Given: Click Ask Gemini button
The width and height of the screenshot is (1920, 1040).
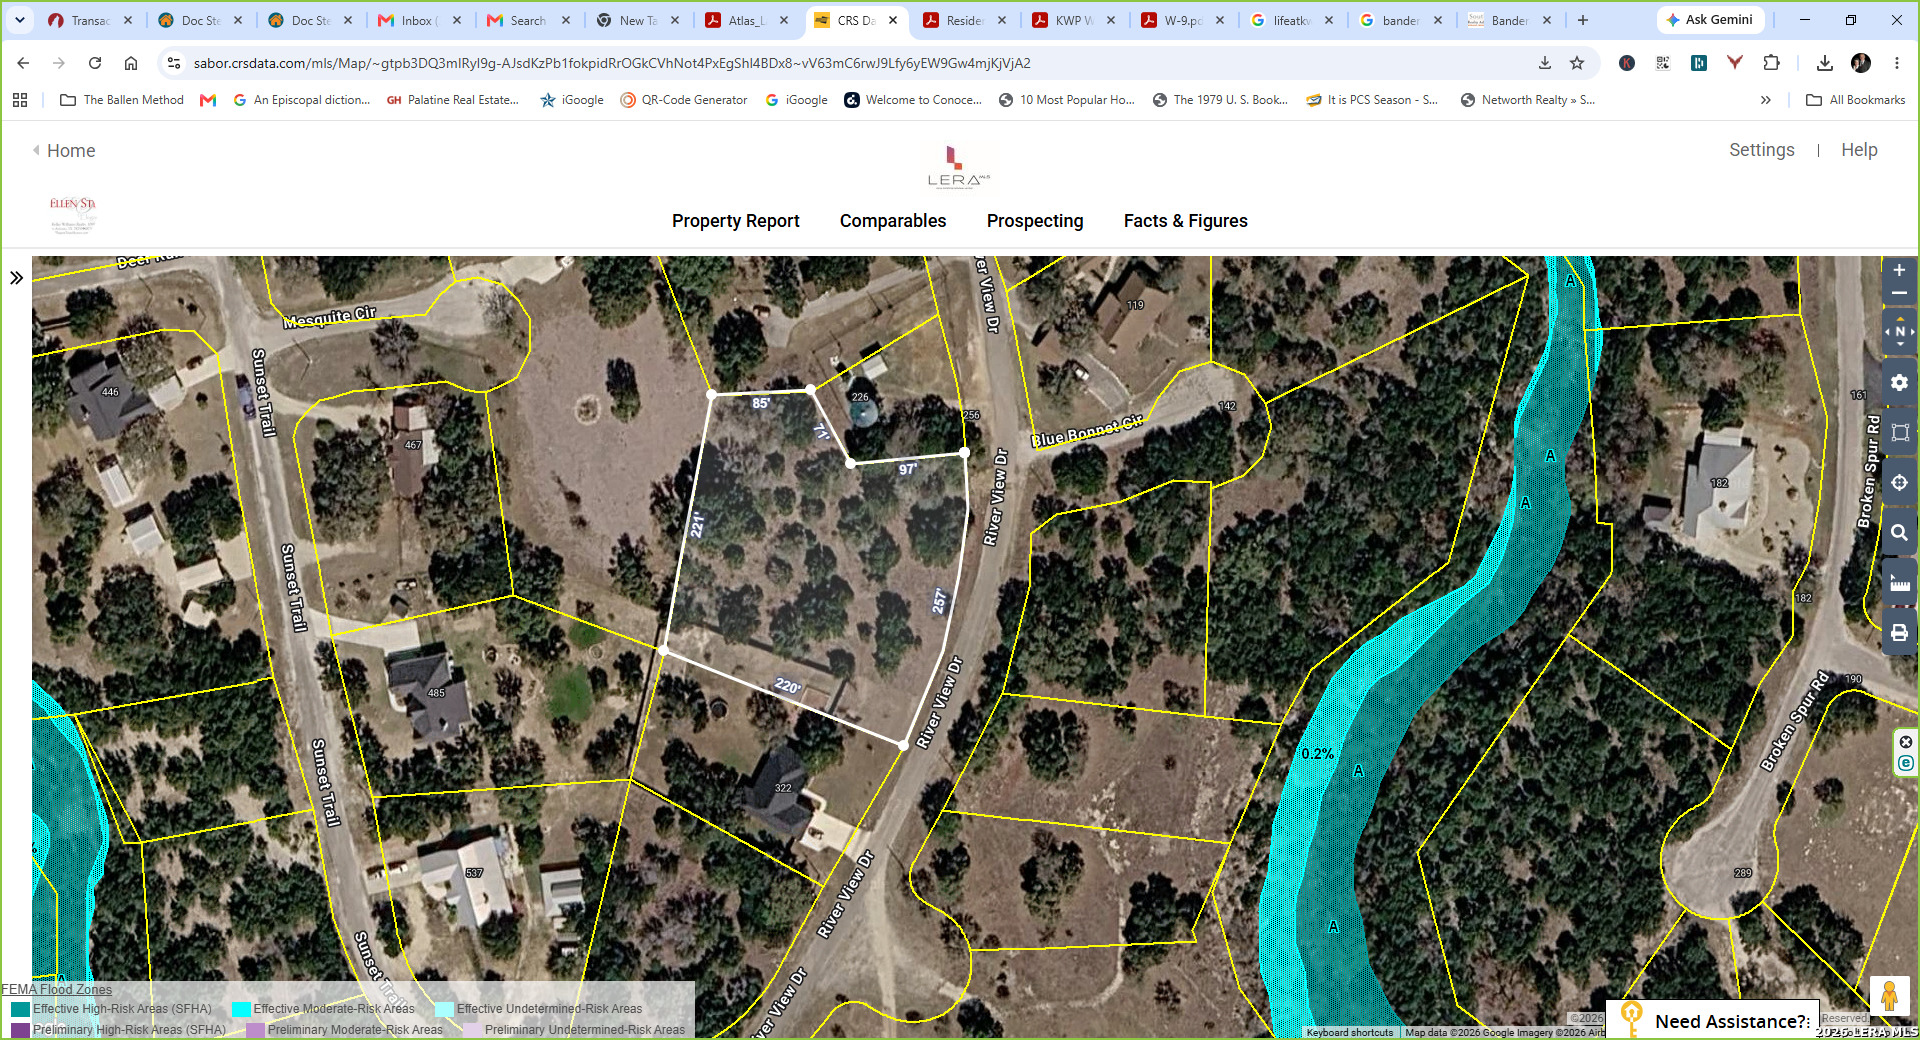Looking at the screenshot, I should 1710,20.
